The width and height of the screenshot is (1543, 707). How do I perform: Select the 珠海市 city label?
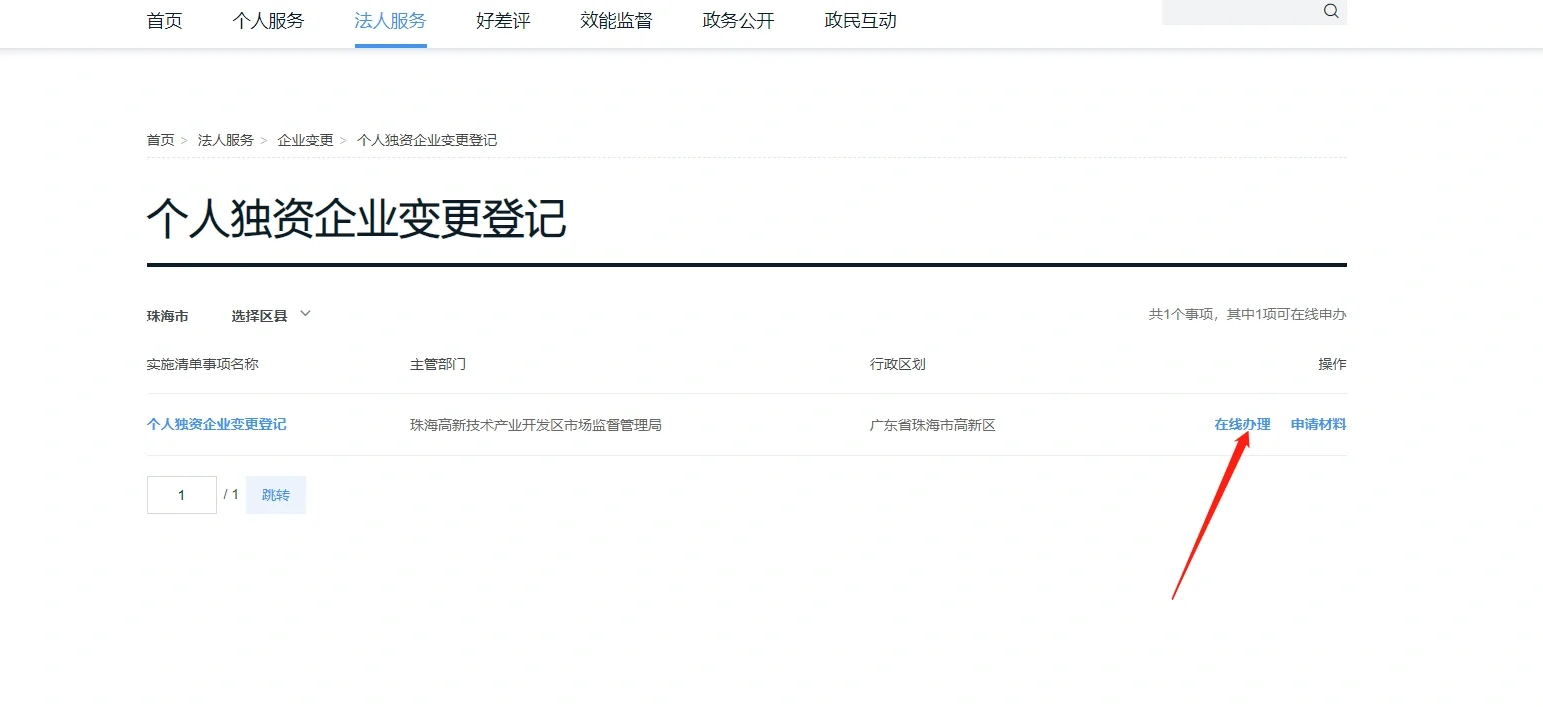(167, 316)
